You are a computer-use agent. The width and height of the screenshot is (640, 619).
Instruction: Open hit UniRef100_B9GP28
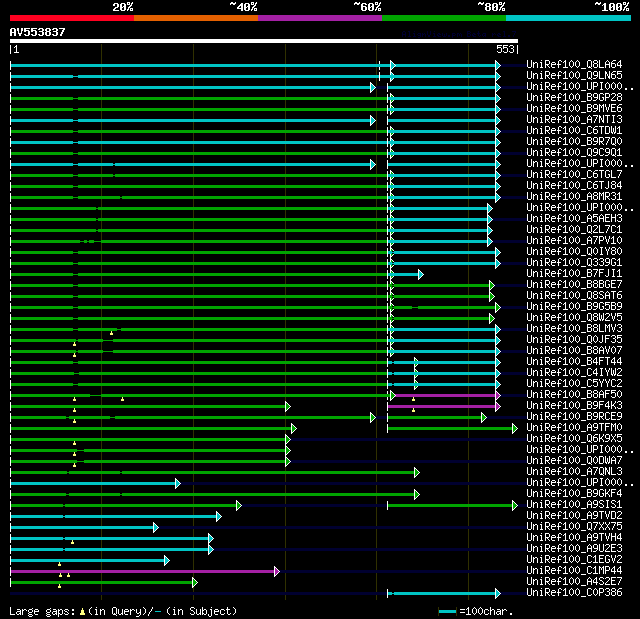click(x=574, y=98)
